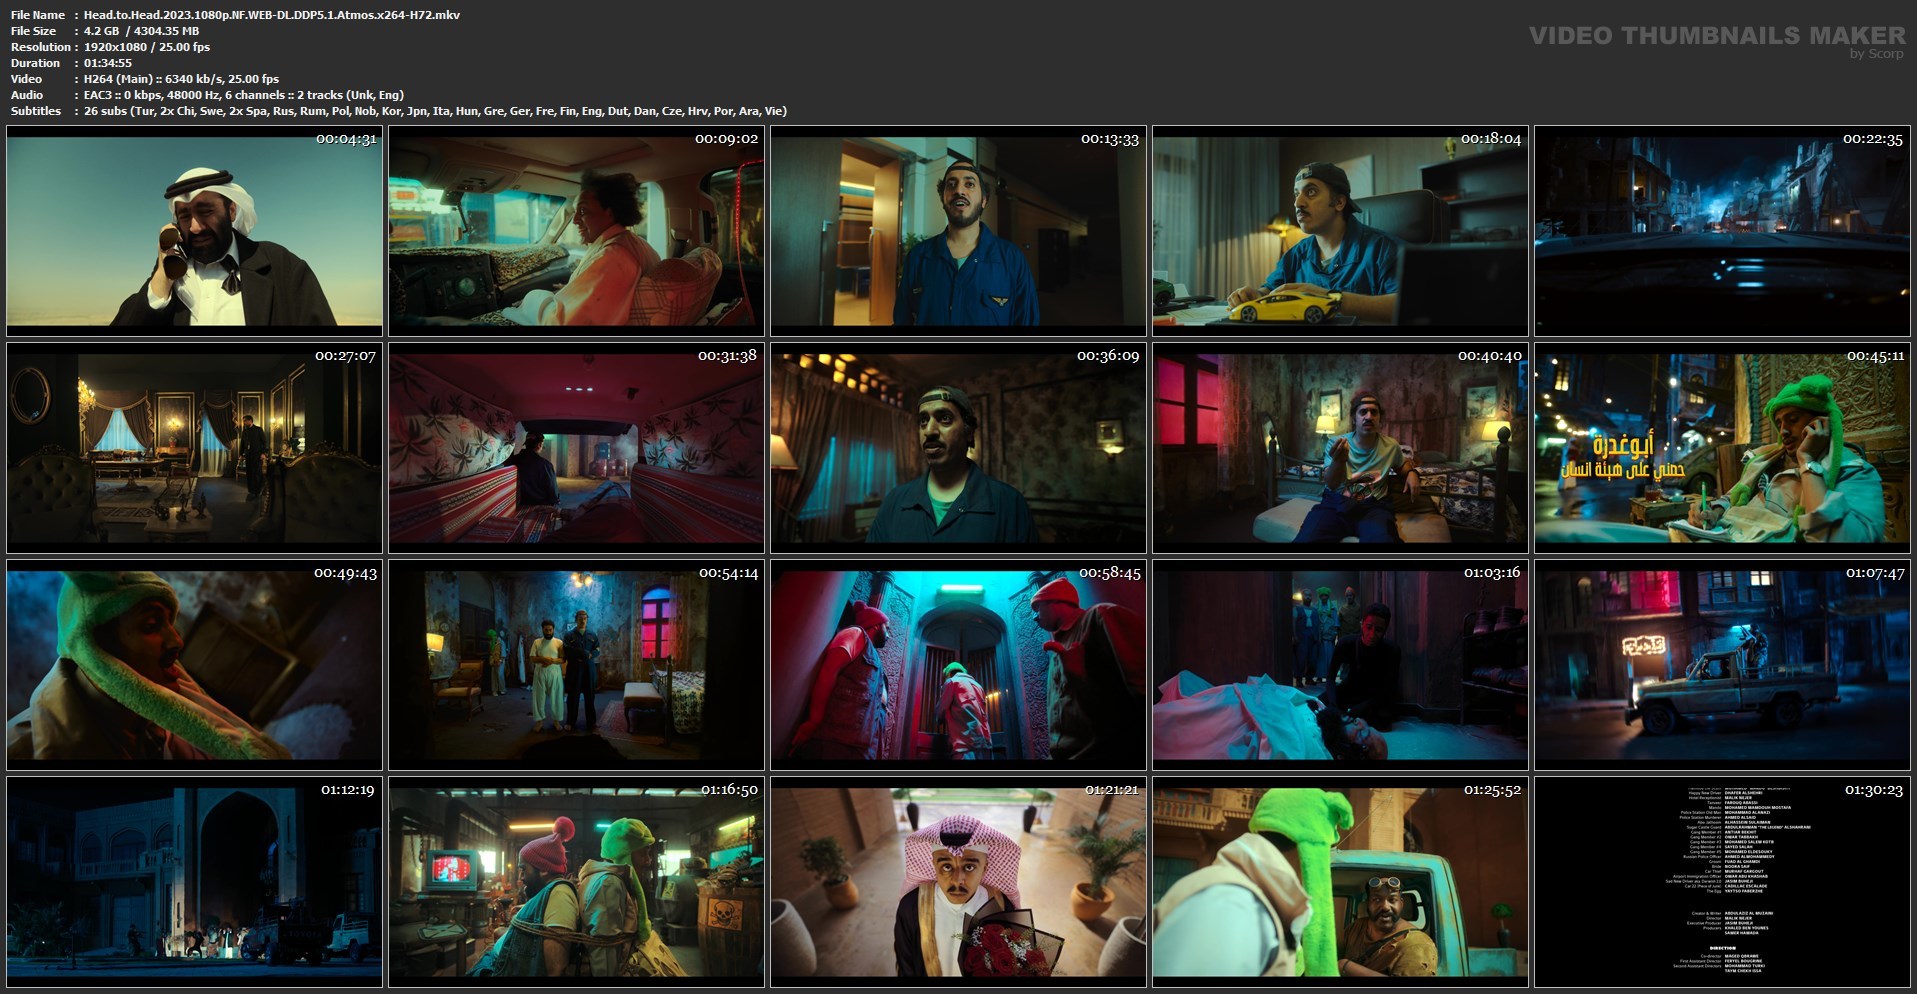Screen dimensions: 1917x994
Task: Select the thumbnail at 00:36:09
Action: (958, 448)
